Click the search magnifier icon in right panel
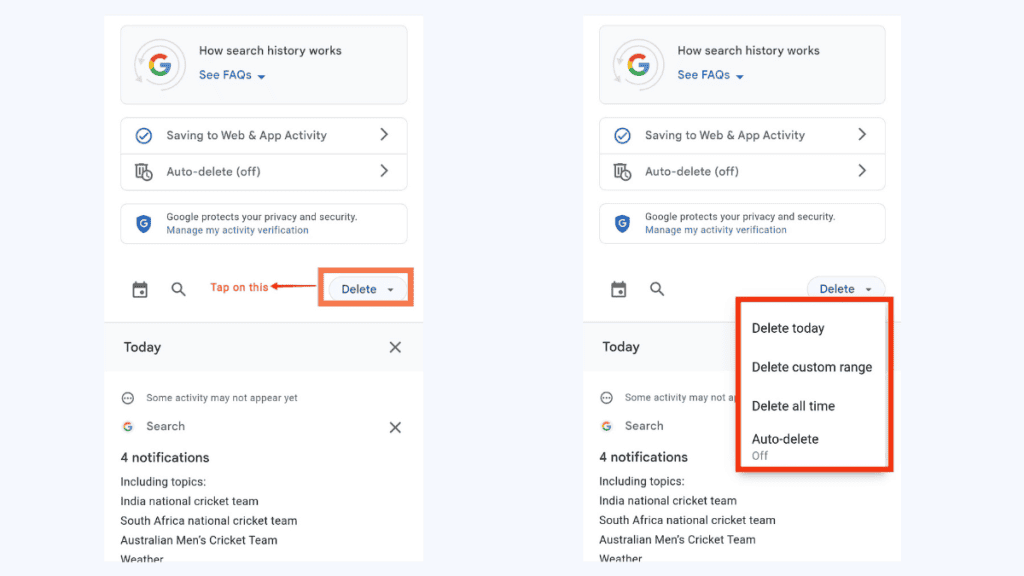This screenshot has height=576, width=1024. point(657,290)
